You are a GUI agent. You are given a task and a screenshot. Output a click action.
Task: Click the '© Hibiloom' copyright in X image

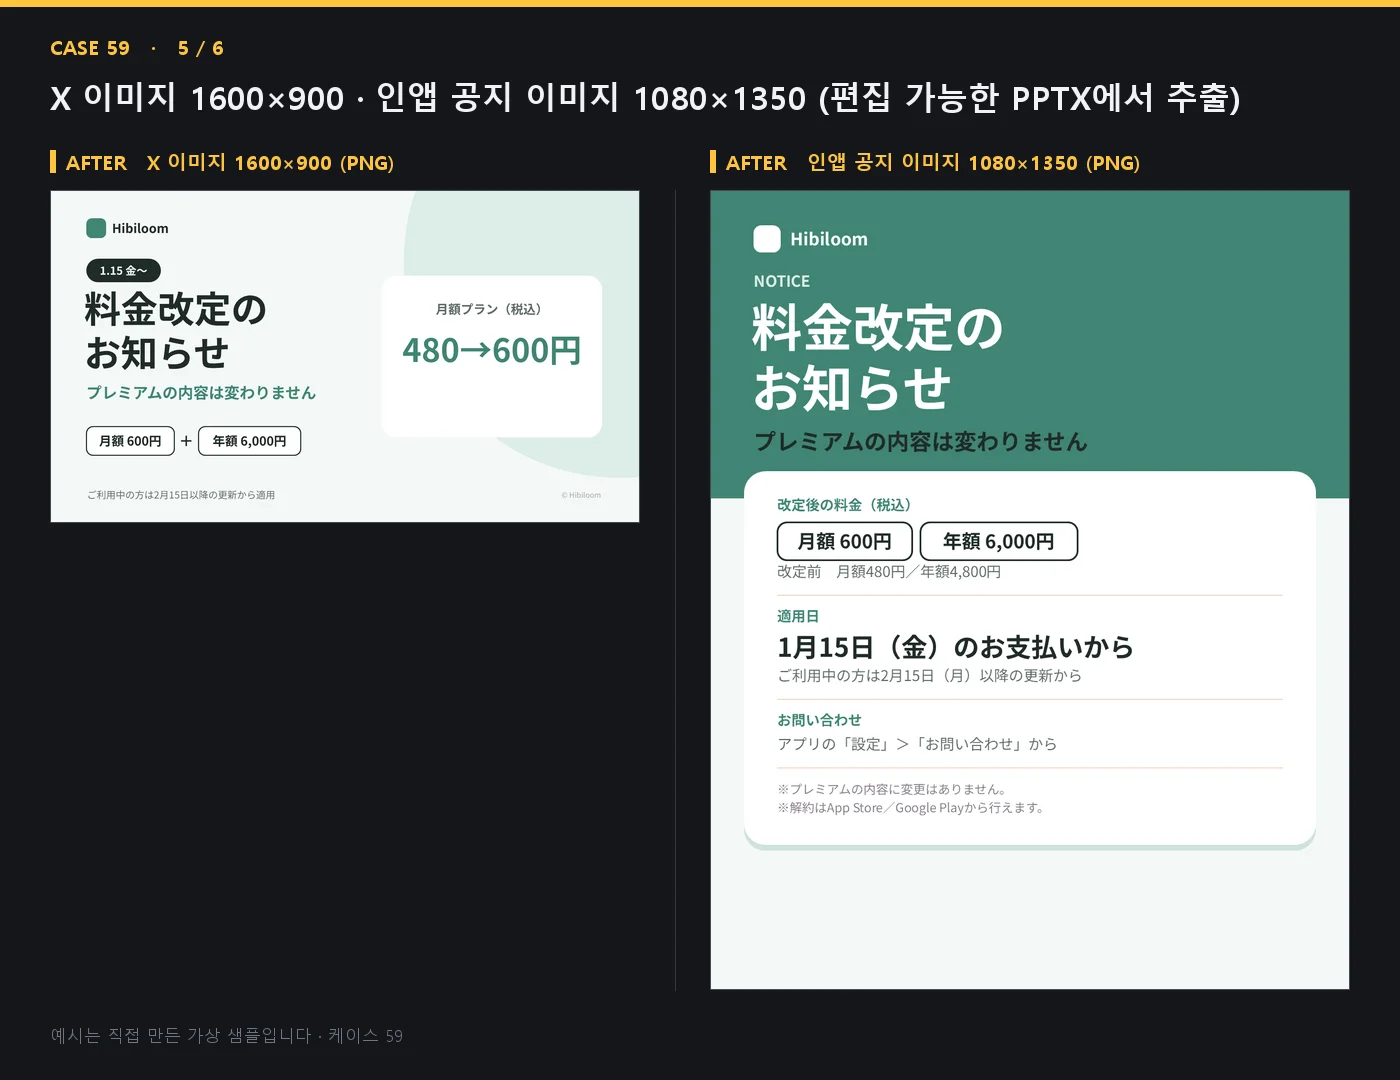[x=581, y=495]
